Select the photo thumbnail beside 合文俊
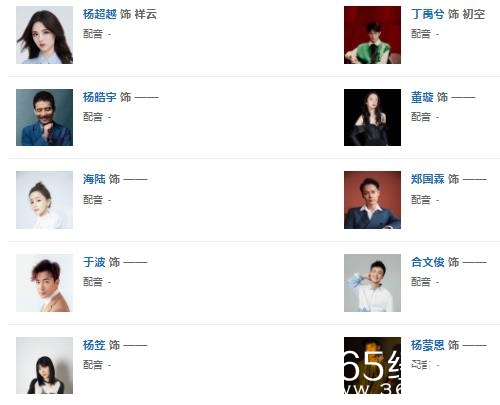 (372, 283)
